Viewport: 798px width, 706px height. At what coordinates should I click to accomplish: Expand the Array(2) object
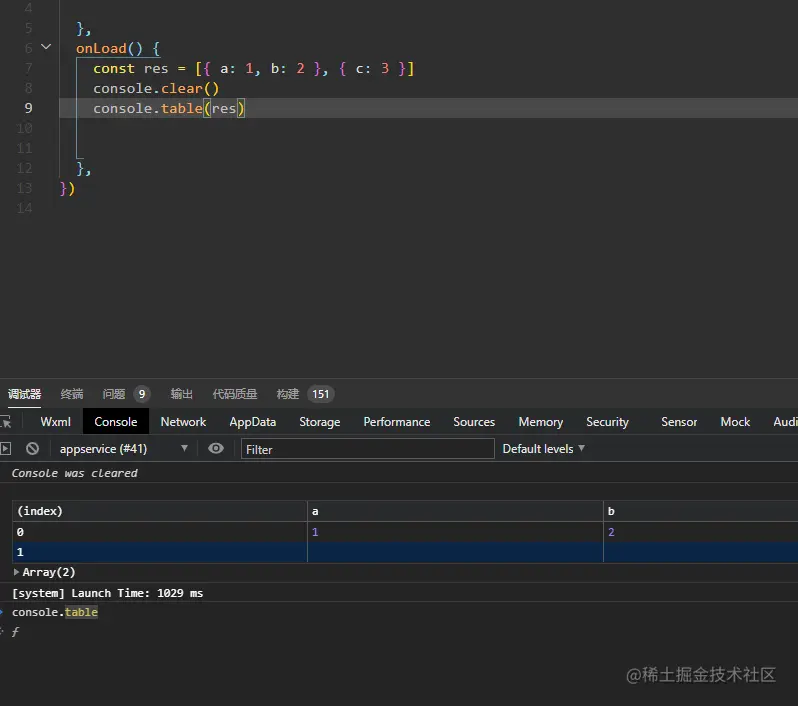(16, 572)
